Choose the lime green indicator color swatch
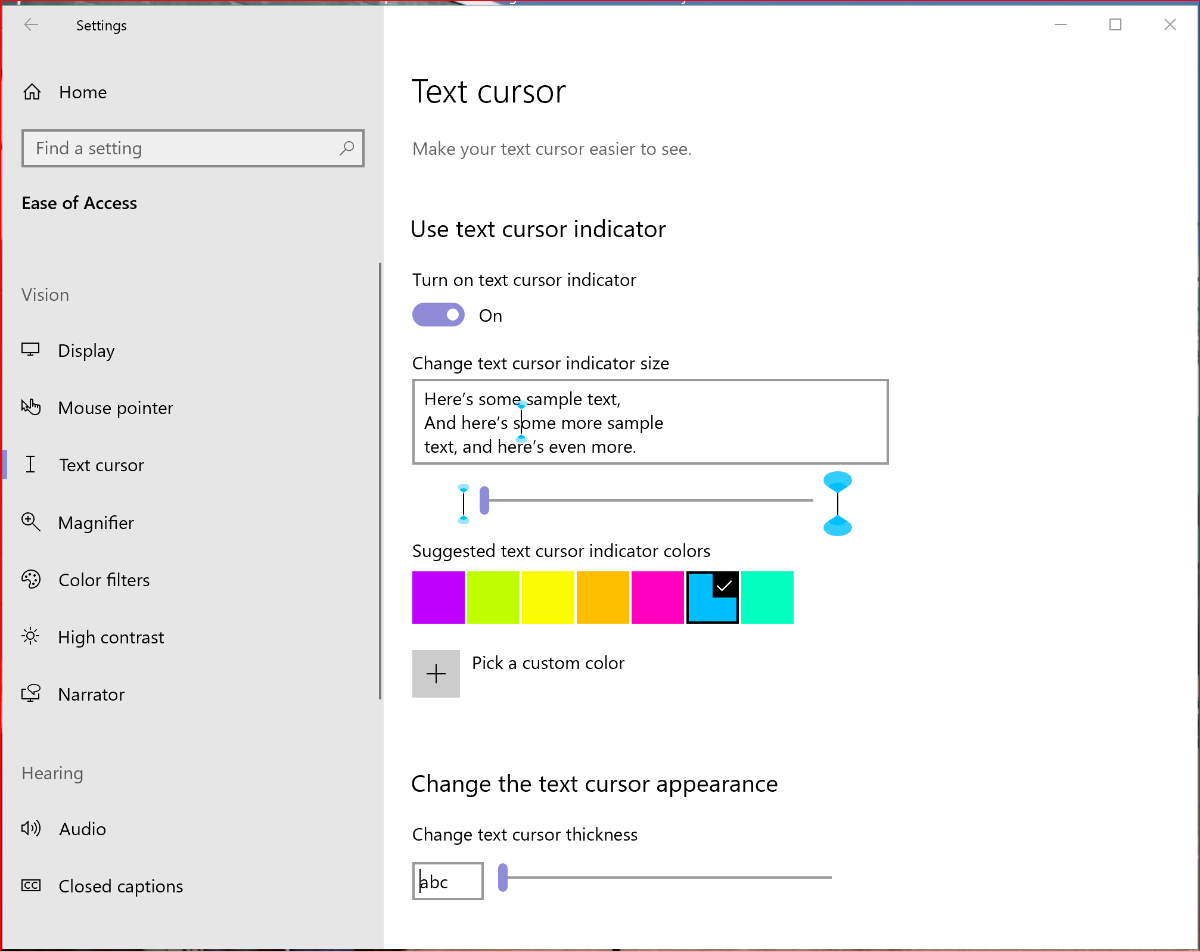Image resolution: width=1200 pixels, height=952 pixels. [493, 598]
